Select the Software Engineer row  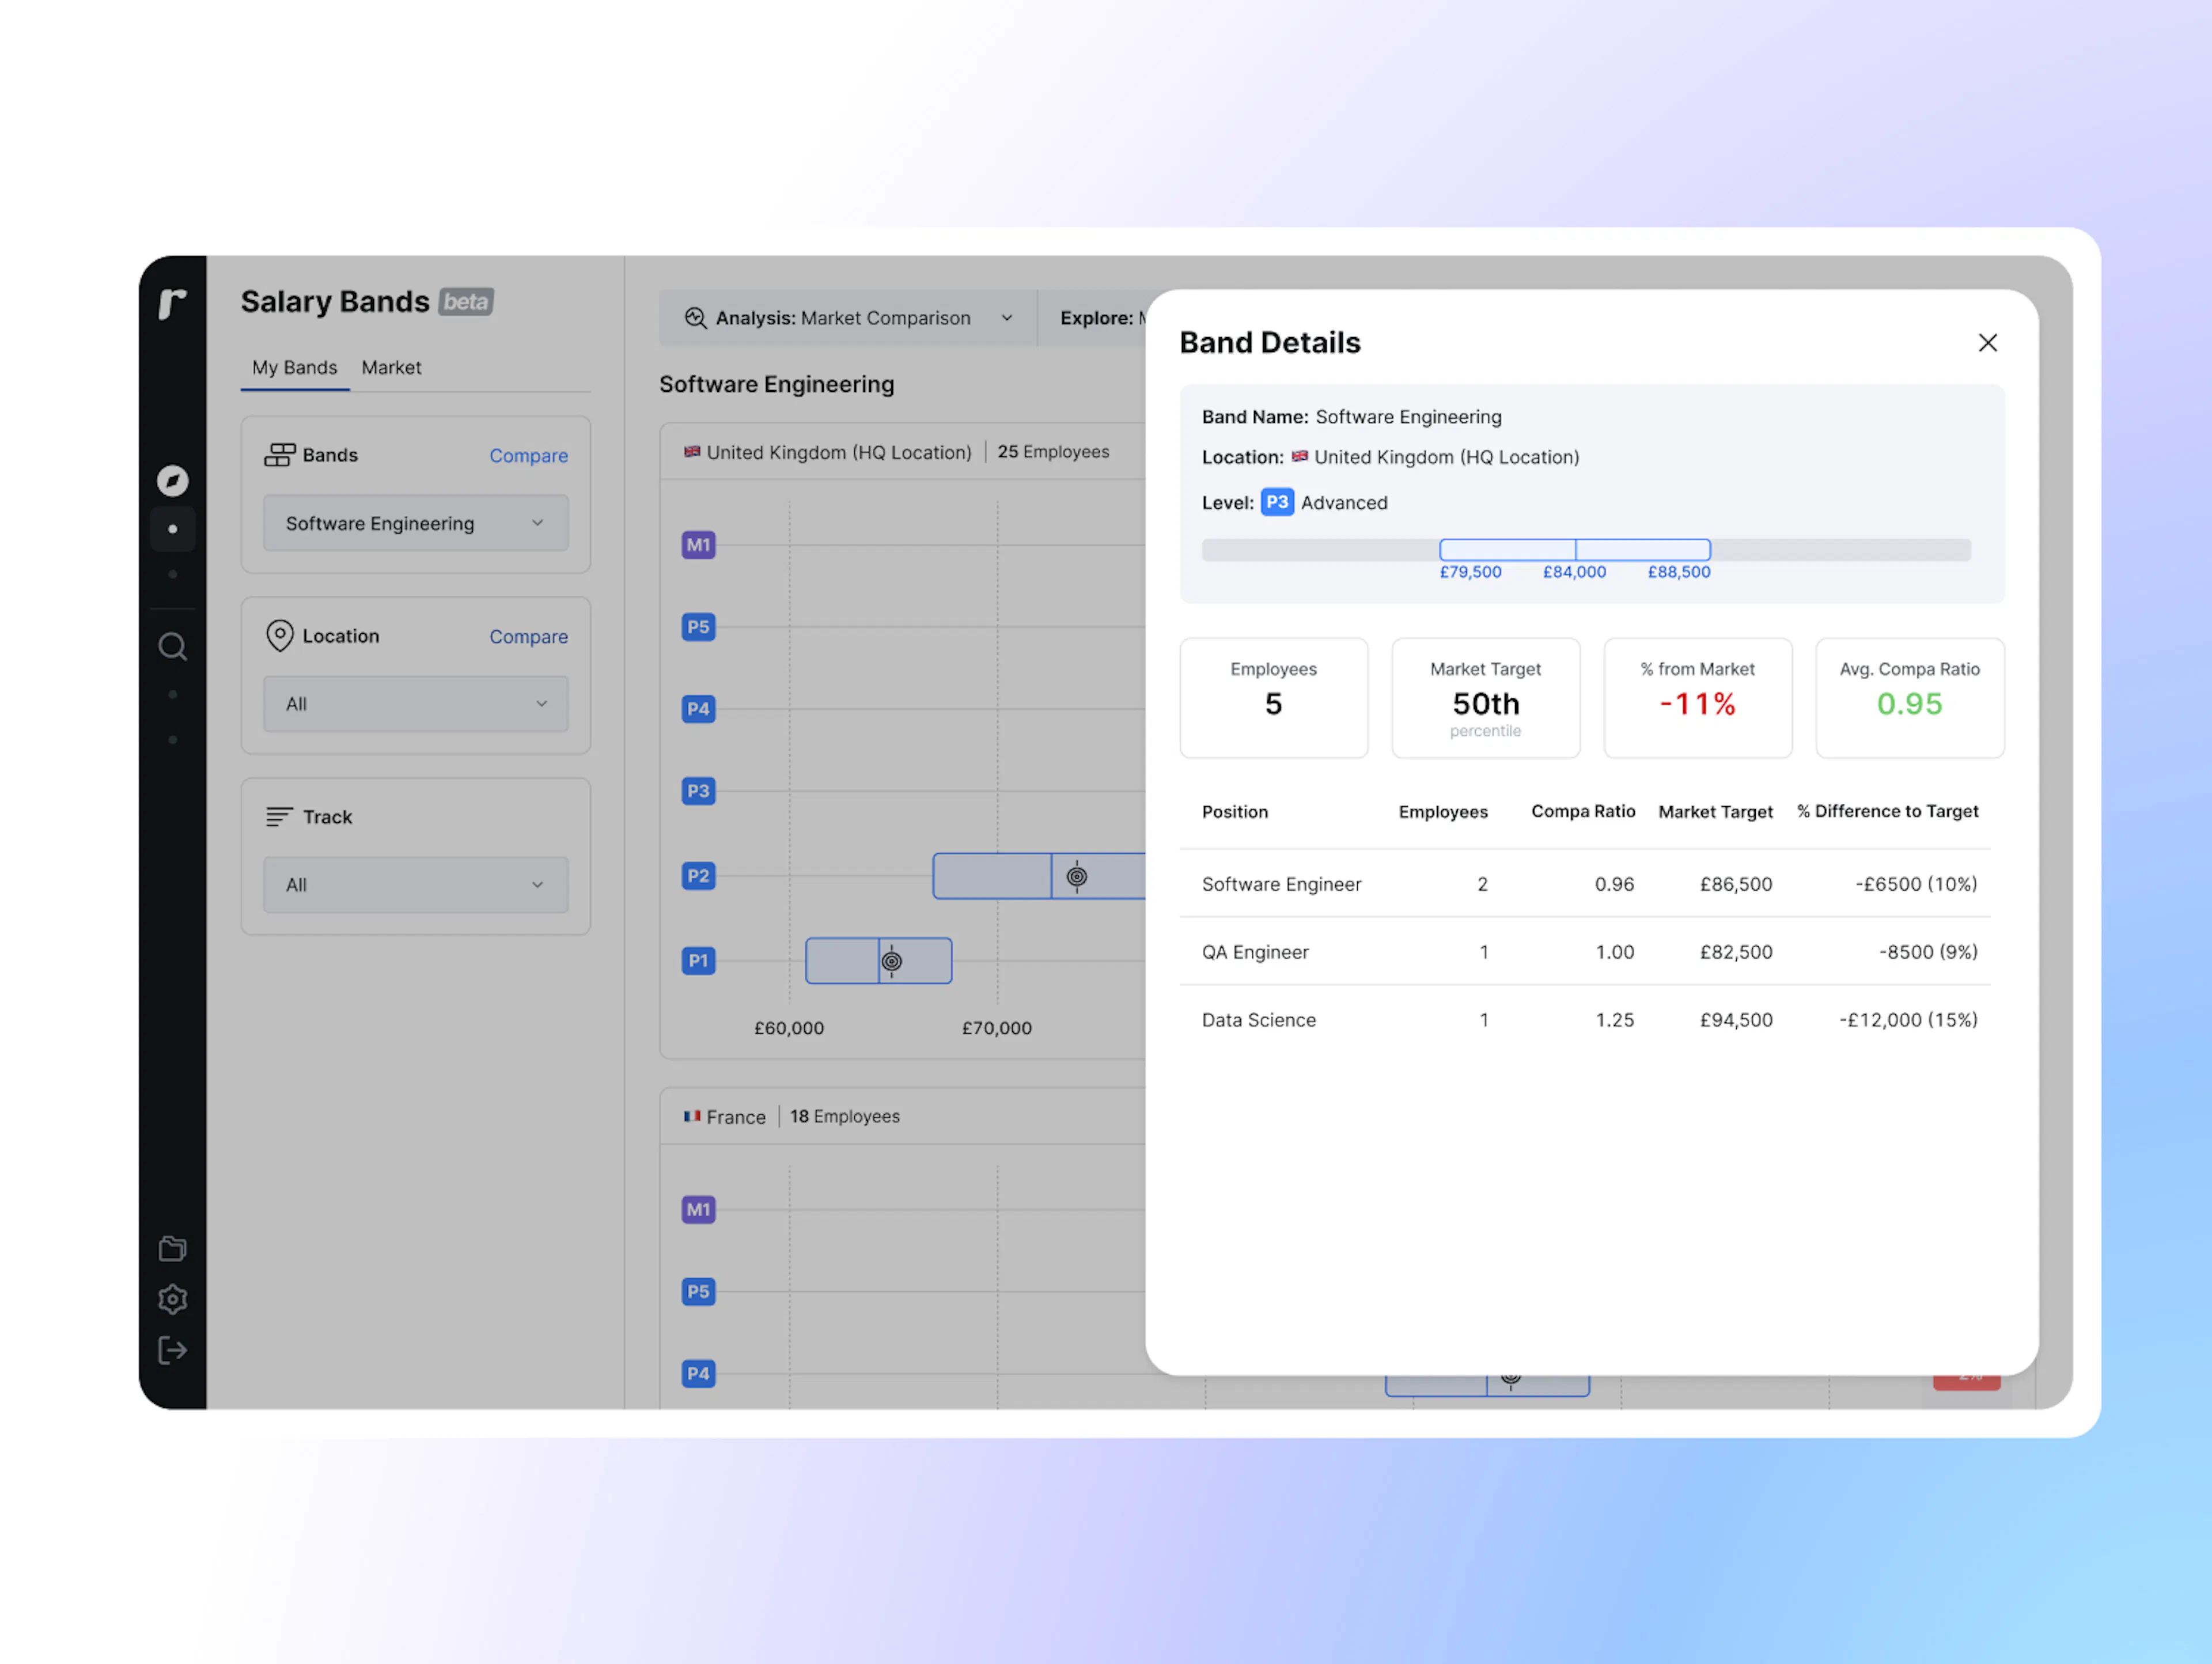coord(1585,884)
